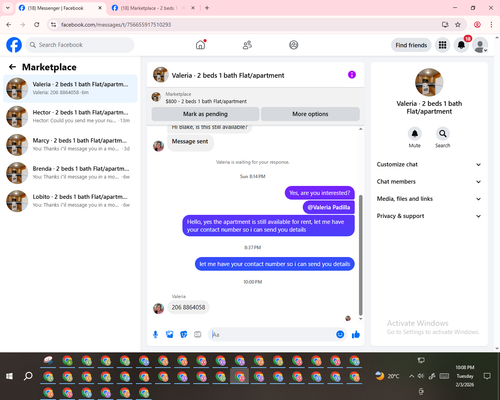The height and width of the screenshot is (400, 500).
Task: Switch to the Marketplace - 2 beds tab
Action: (x=153, y=8)
